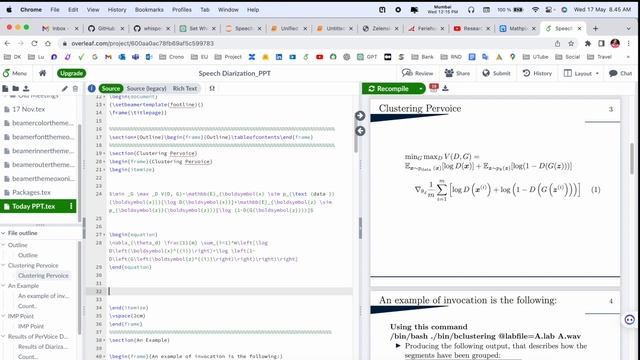Fold code at line 19

pos(105,153)
